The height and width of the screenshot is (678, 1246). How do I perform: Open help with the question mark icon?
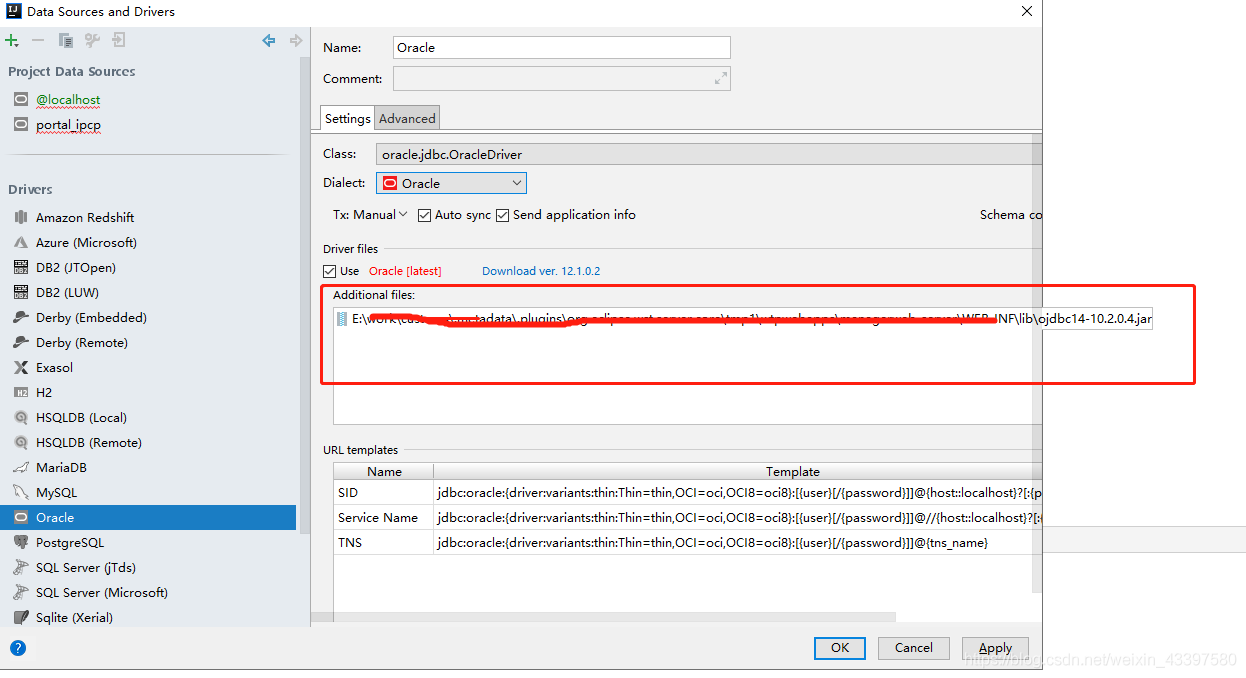18,648
